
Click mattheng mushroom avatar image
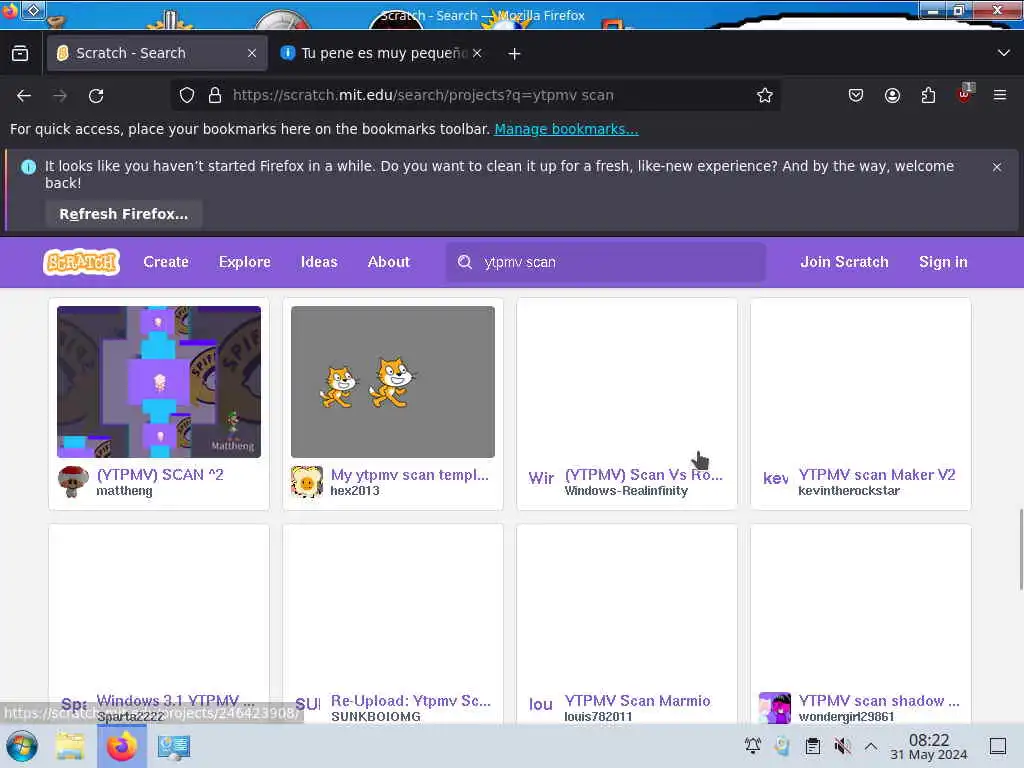(x=72, y=482)
